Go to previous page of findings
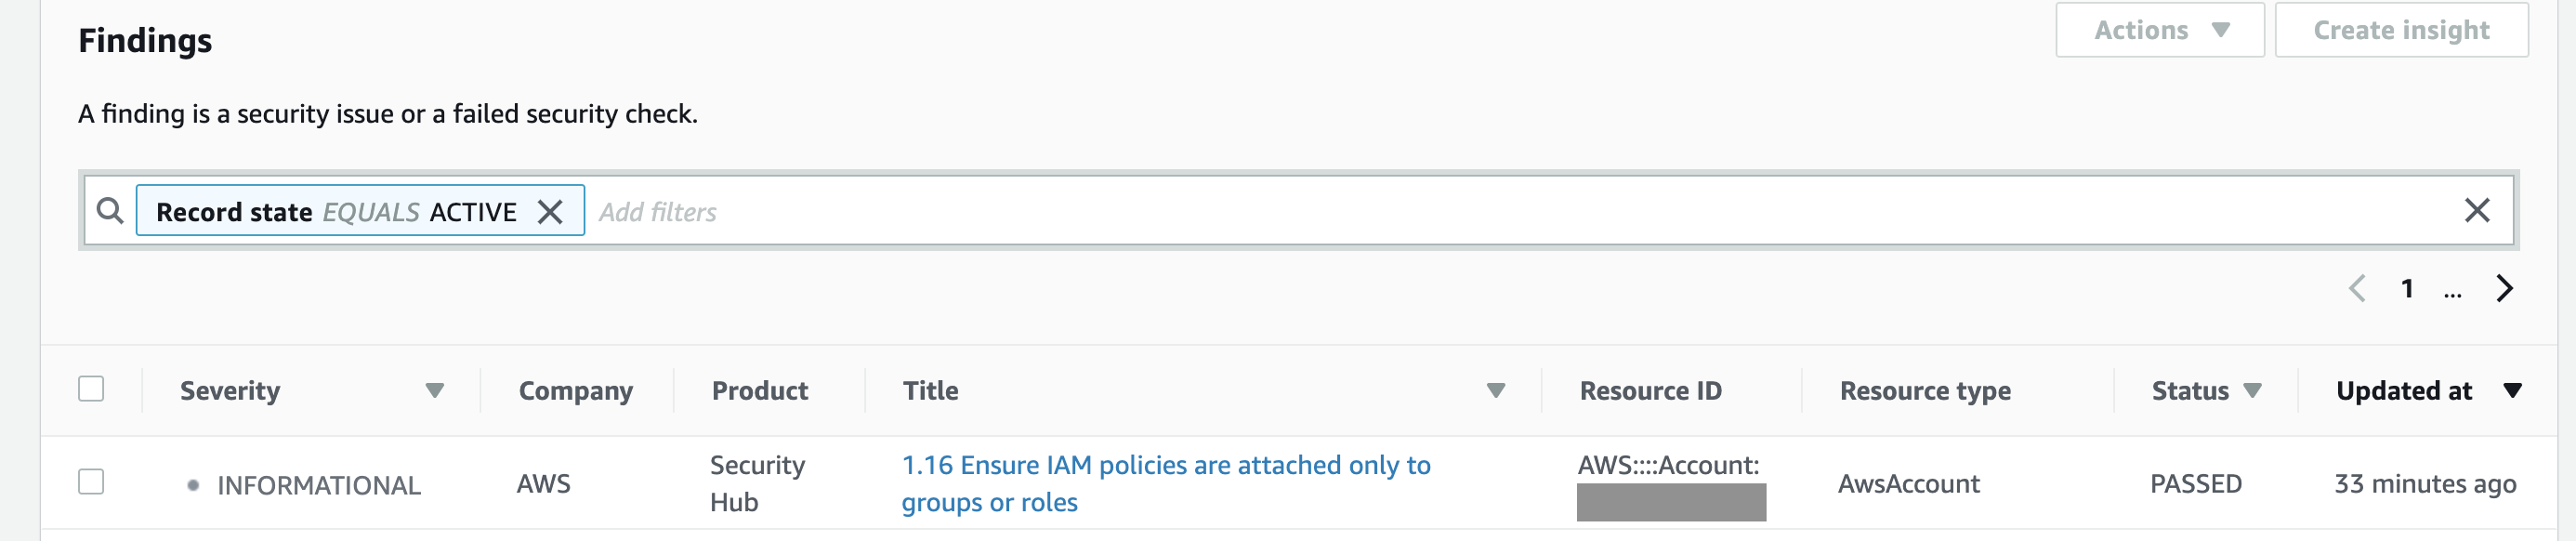Screen dimensions: 2576x541 point(2357,289)
